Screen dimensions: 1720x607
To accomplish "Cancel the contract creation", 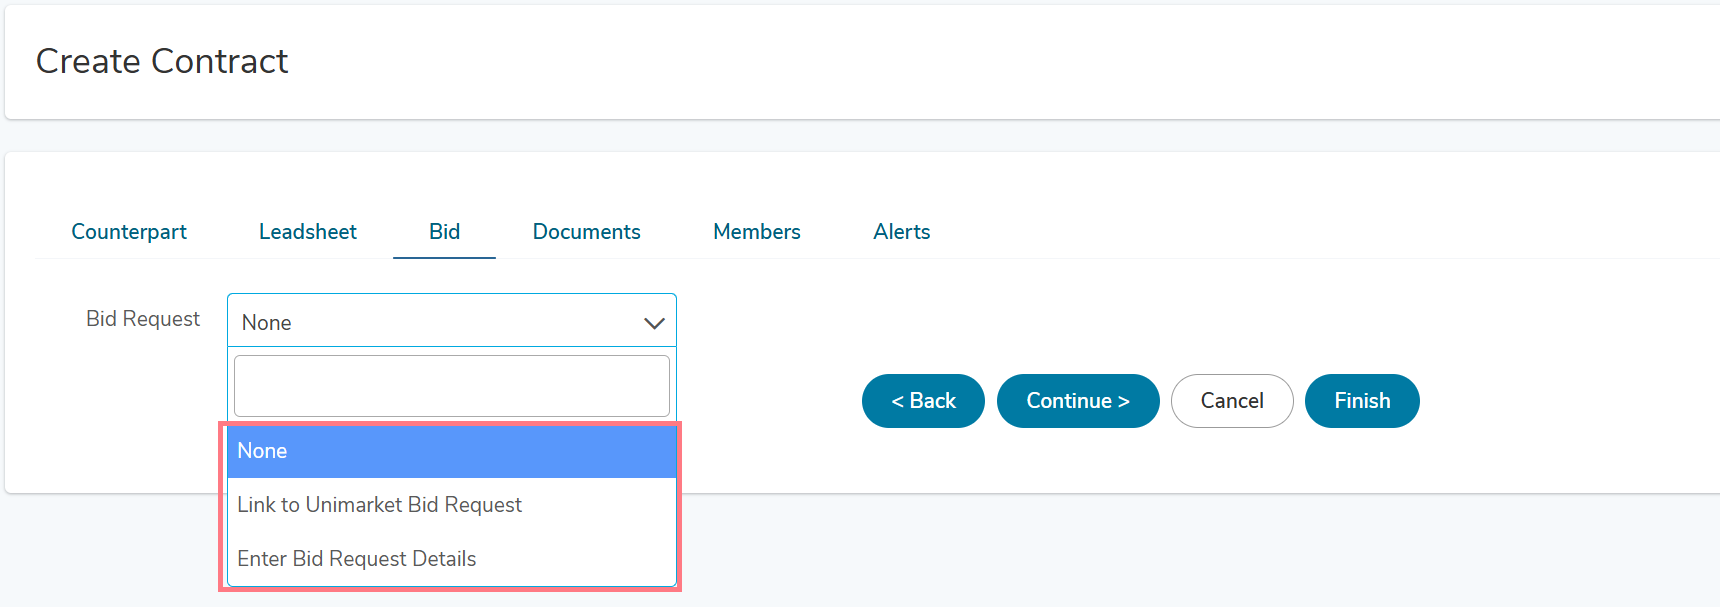I will click(x=1232, y=401).
